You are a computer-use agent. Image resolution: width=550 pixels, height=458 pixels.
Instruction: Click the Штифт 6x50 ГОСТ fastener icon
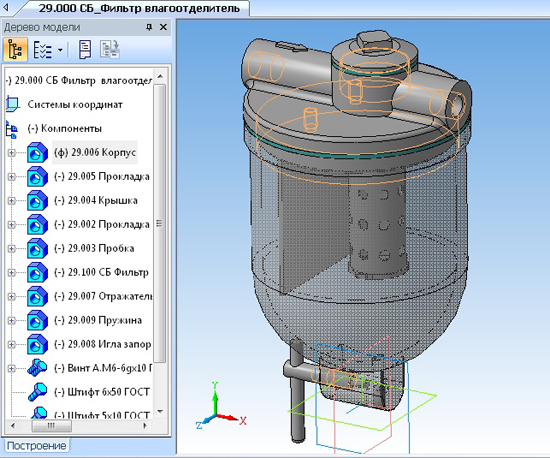[x=37, y=392]
